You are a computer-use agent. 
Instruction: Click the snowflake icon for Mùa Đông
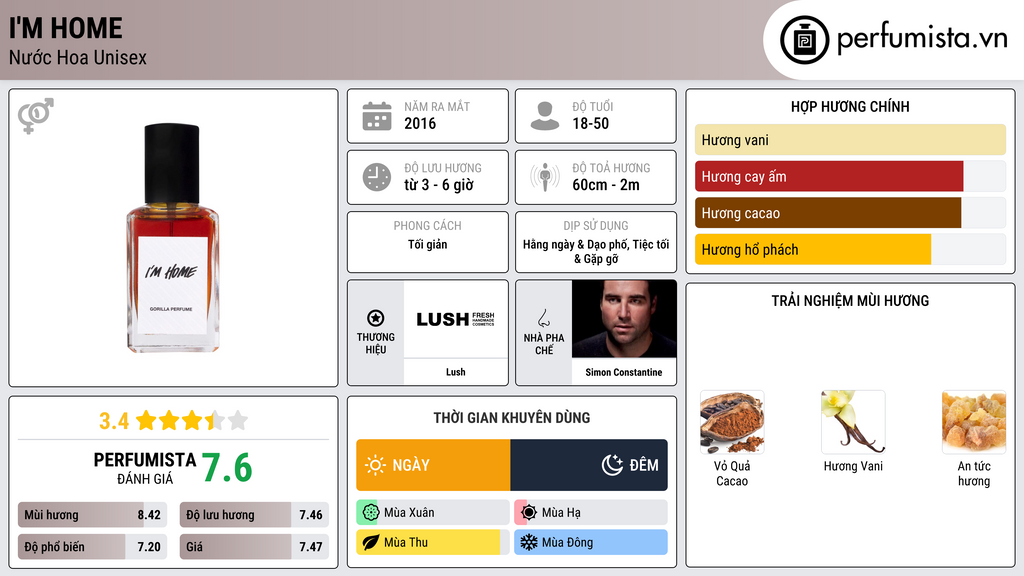pos(528,542)
